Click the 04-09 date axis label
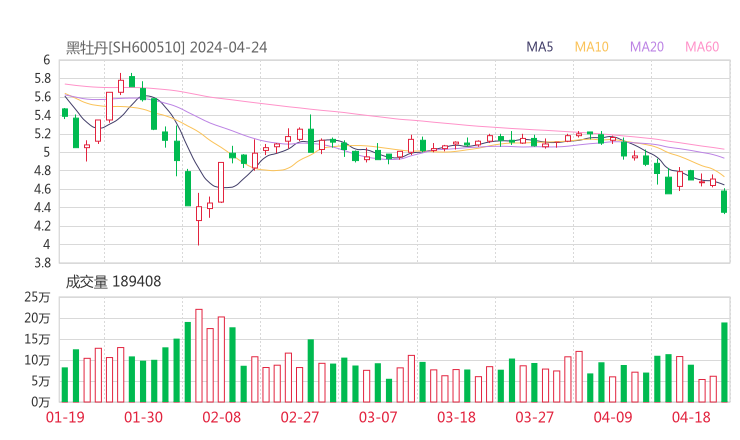This screenshot has height=440, width=740. click(613, 417)
